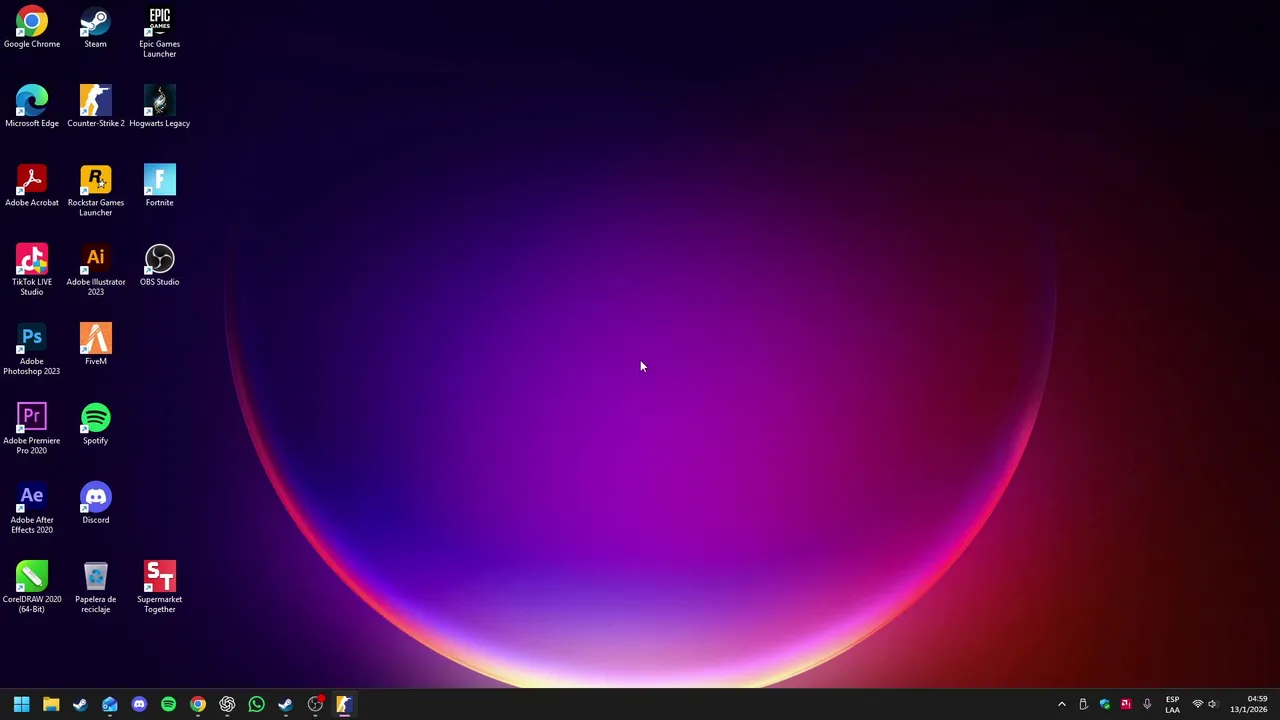Image resolution: width=1280 pixels, height=720 pixels.
Task: Select Adobe After Effects 2020 desktop icon
Action: point(32,508)
